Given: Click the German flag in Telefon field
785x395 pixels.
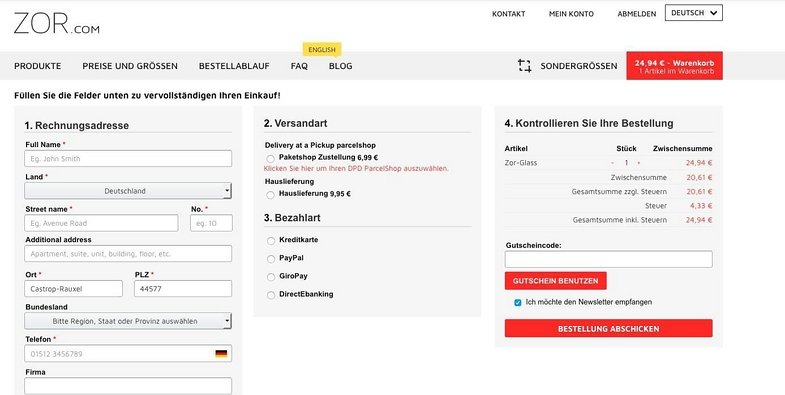Looking at the screenshot, I should click(221, 354).
